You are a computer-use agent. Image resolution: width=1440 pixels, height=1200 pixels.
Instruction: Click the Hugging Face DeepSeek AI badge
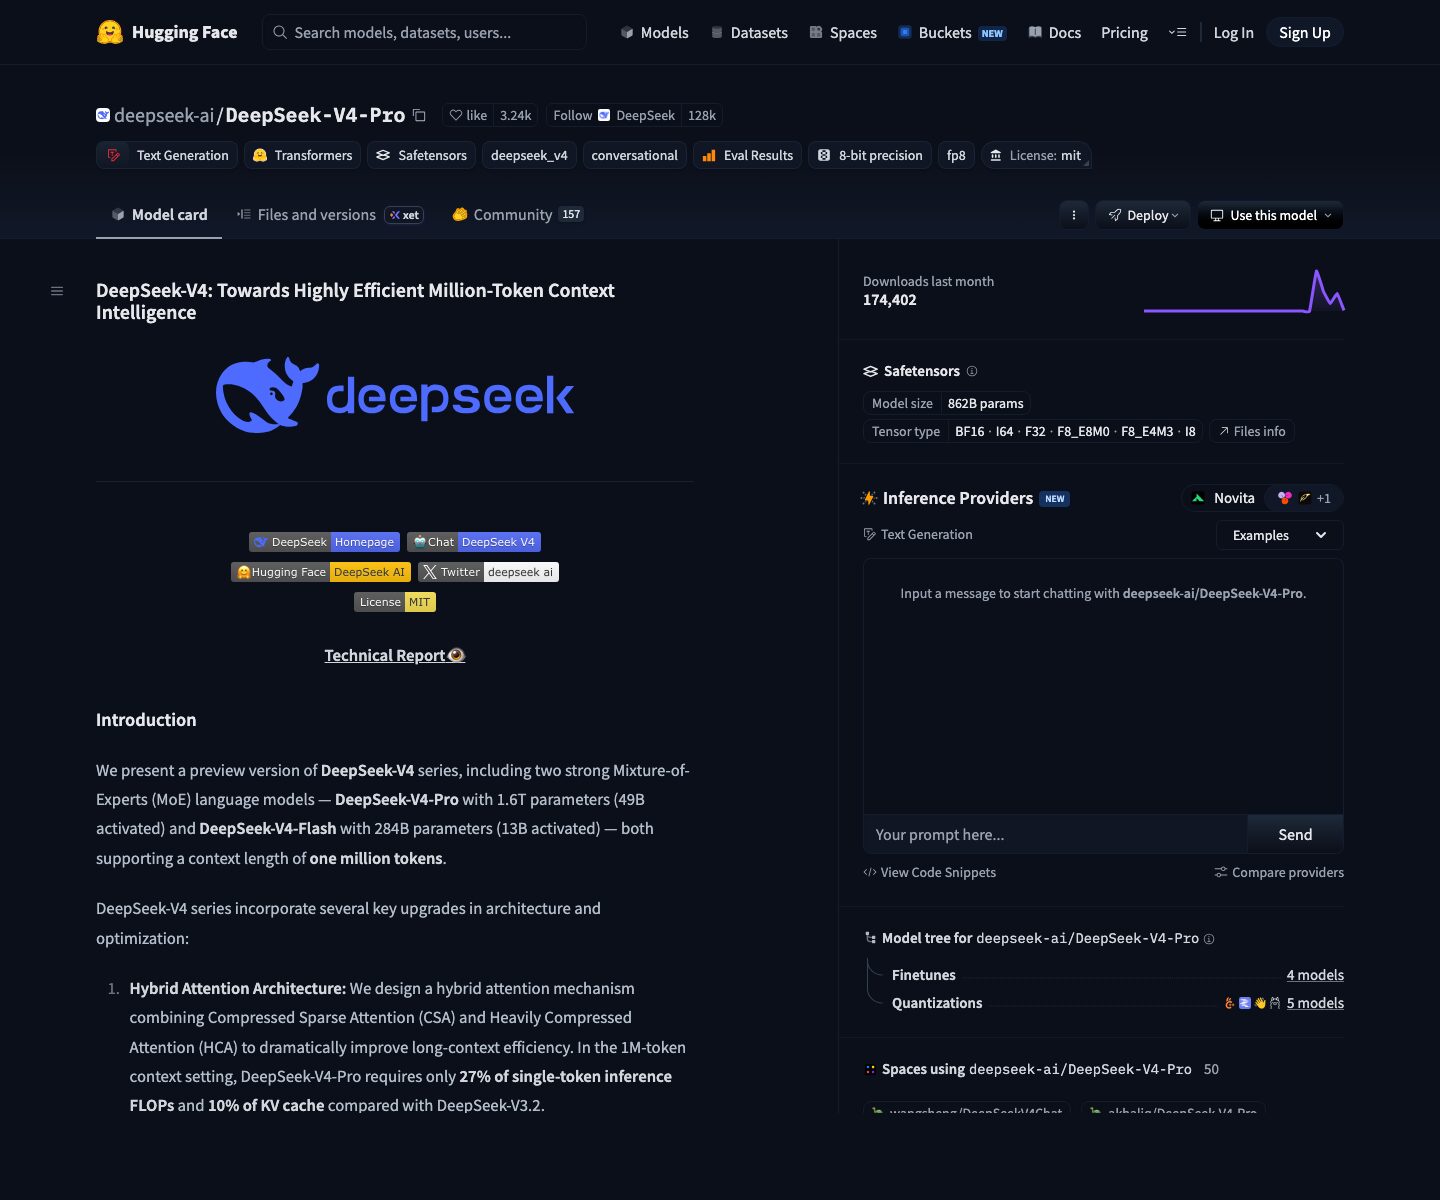pos(321,572)
